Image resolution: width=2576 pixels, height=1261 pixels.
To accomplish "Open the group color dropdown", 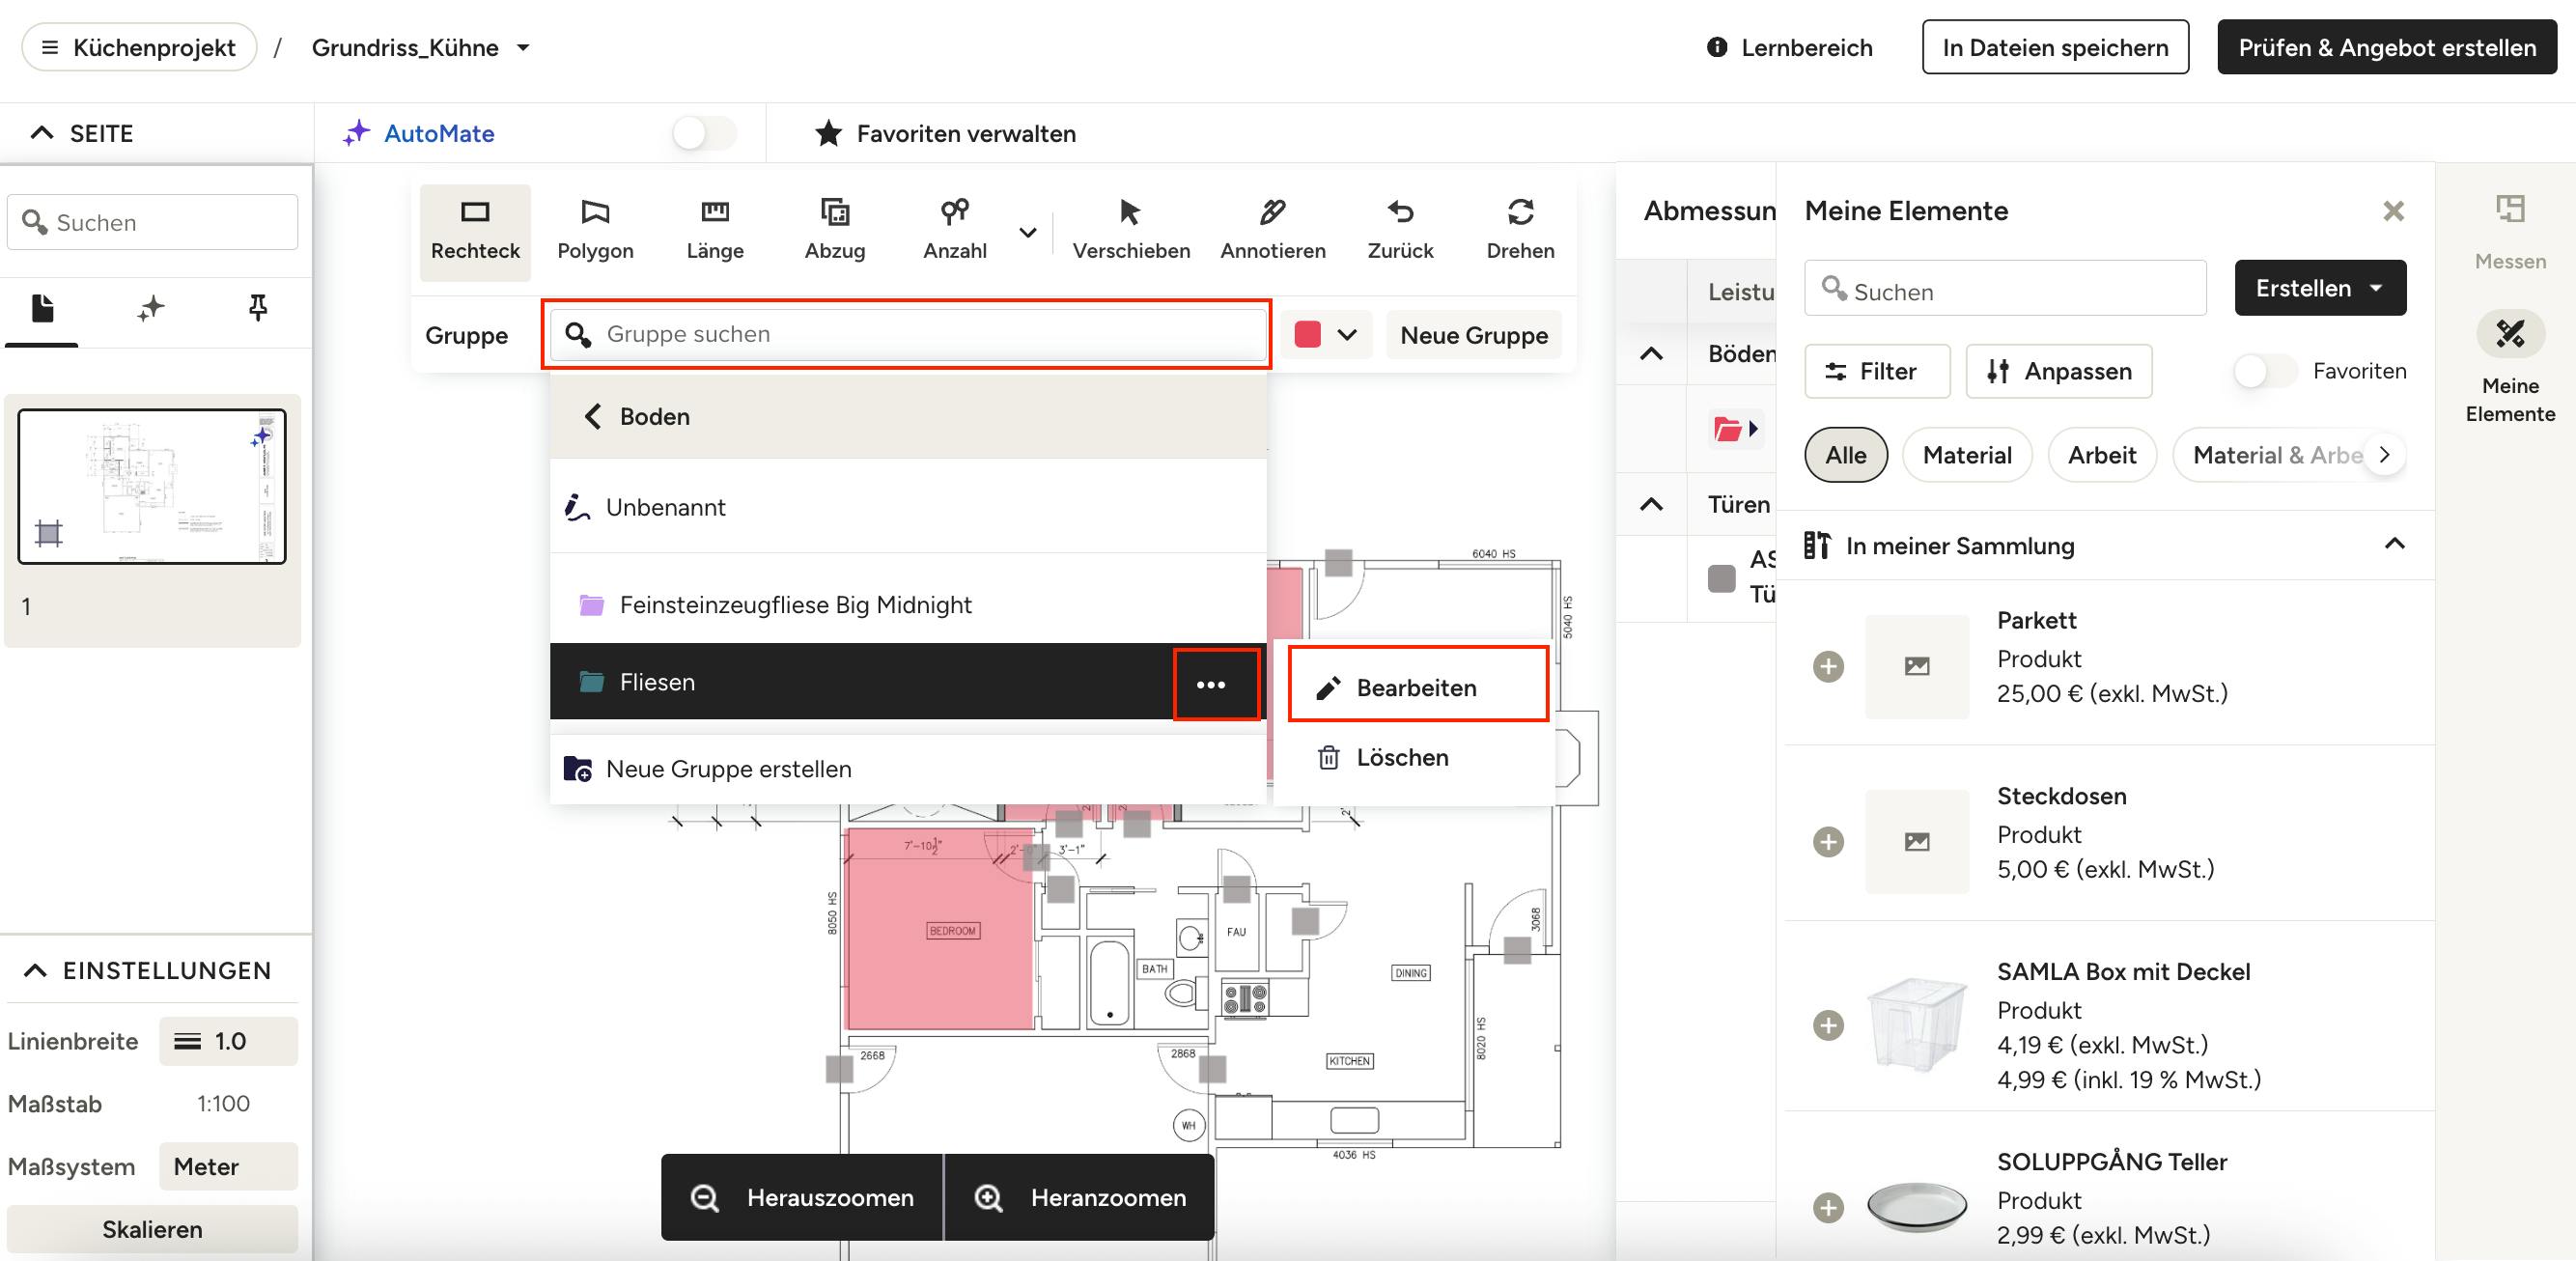I will [x=1325, y=334].
